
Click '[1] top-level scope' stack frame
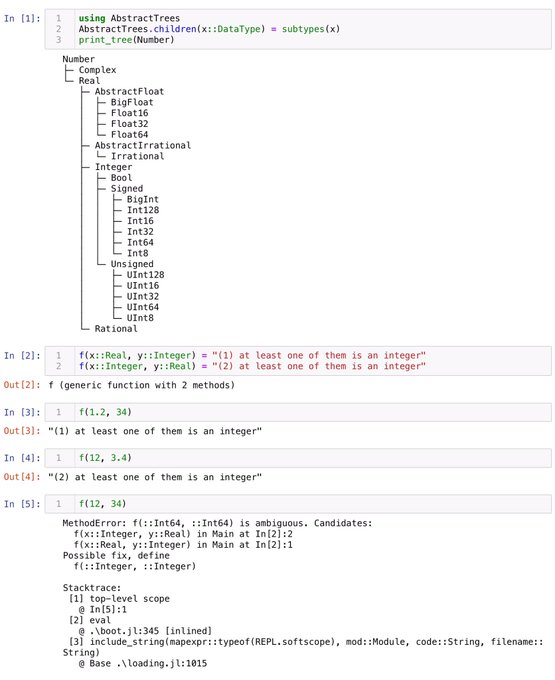tap(119, 599)
